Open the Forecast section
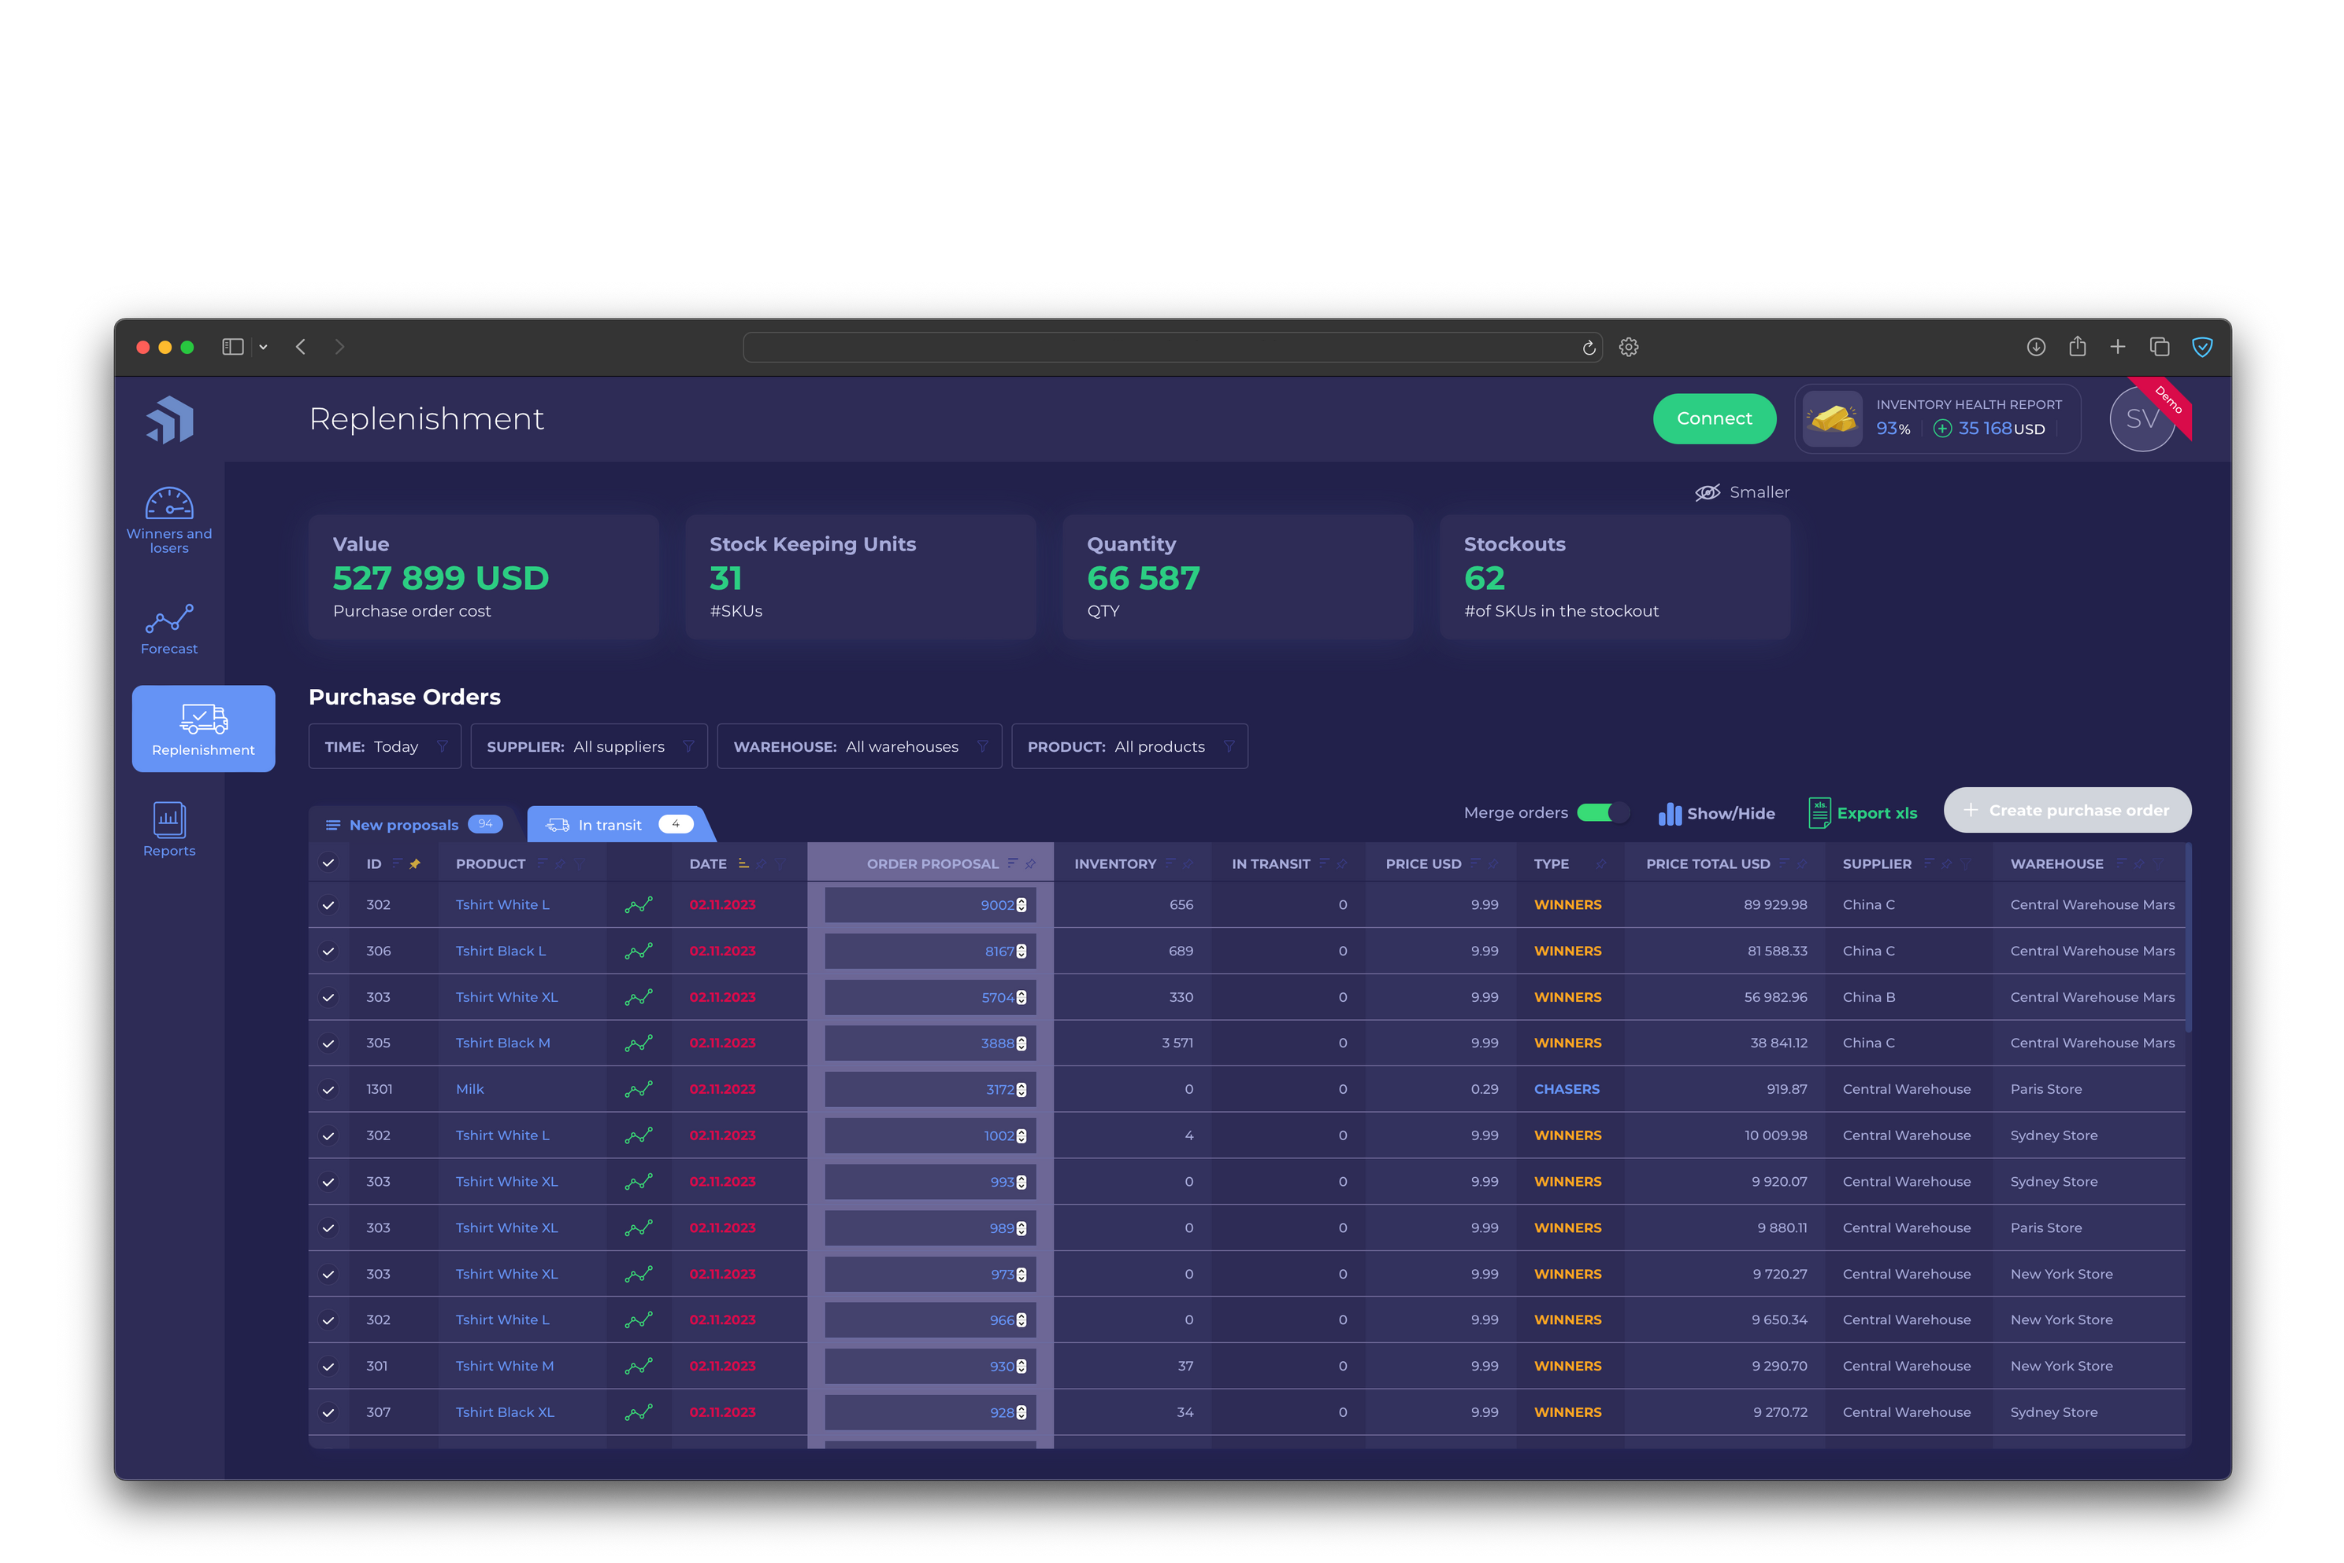 click(168, 627)
